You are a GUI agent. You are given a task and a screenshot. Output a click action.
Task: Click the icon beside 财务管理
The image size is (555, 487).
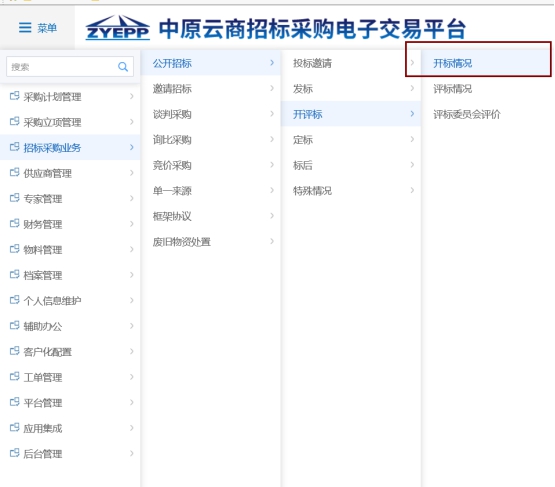tap(15, 223)
